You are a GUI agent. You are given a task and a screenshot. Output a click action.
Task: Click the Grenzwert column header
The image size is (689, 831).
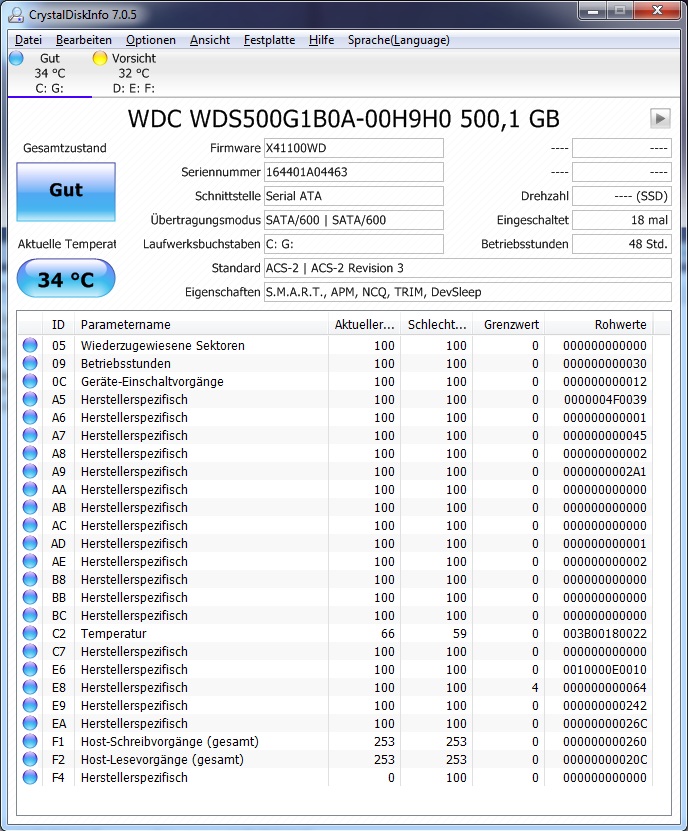tap(509, 324)
